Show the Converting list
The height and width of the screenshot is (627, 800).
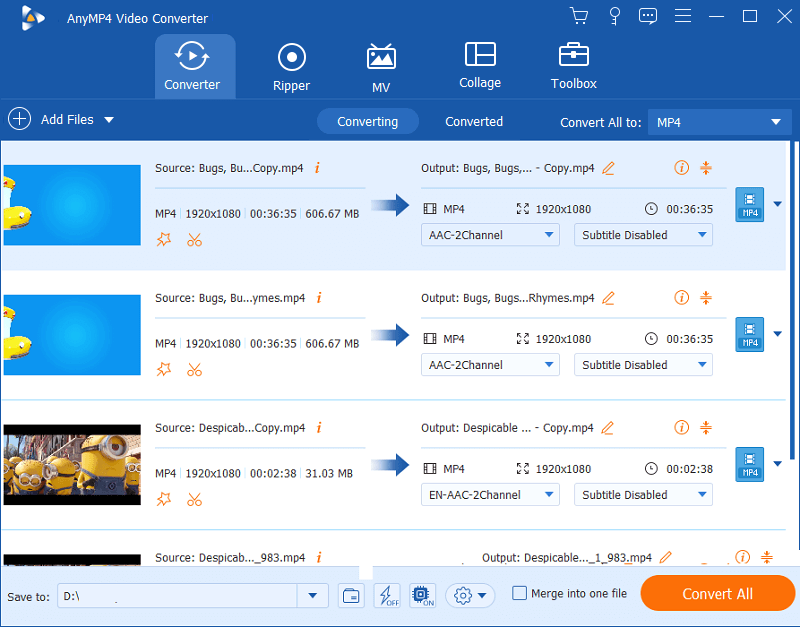[x=367, y=121]
